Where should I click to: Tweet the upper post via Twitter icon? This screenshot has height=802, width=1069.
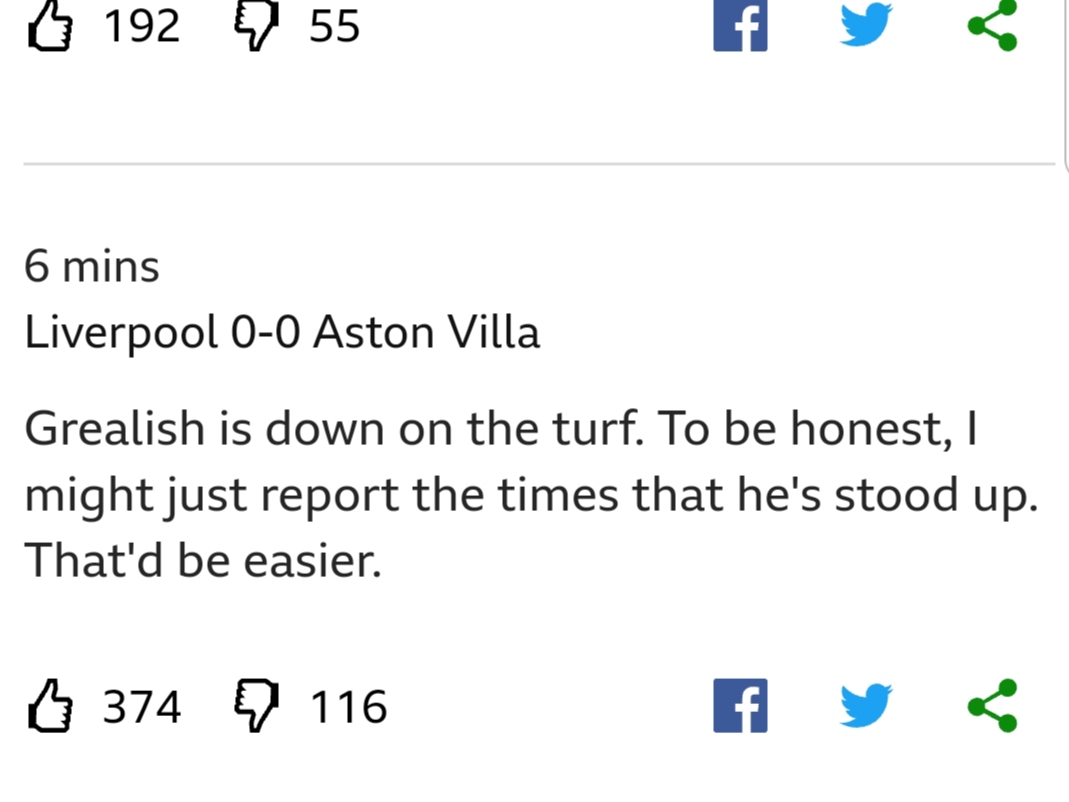(866, 25)
